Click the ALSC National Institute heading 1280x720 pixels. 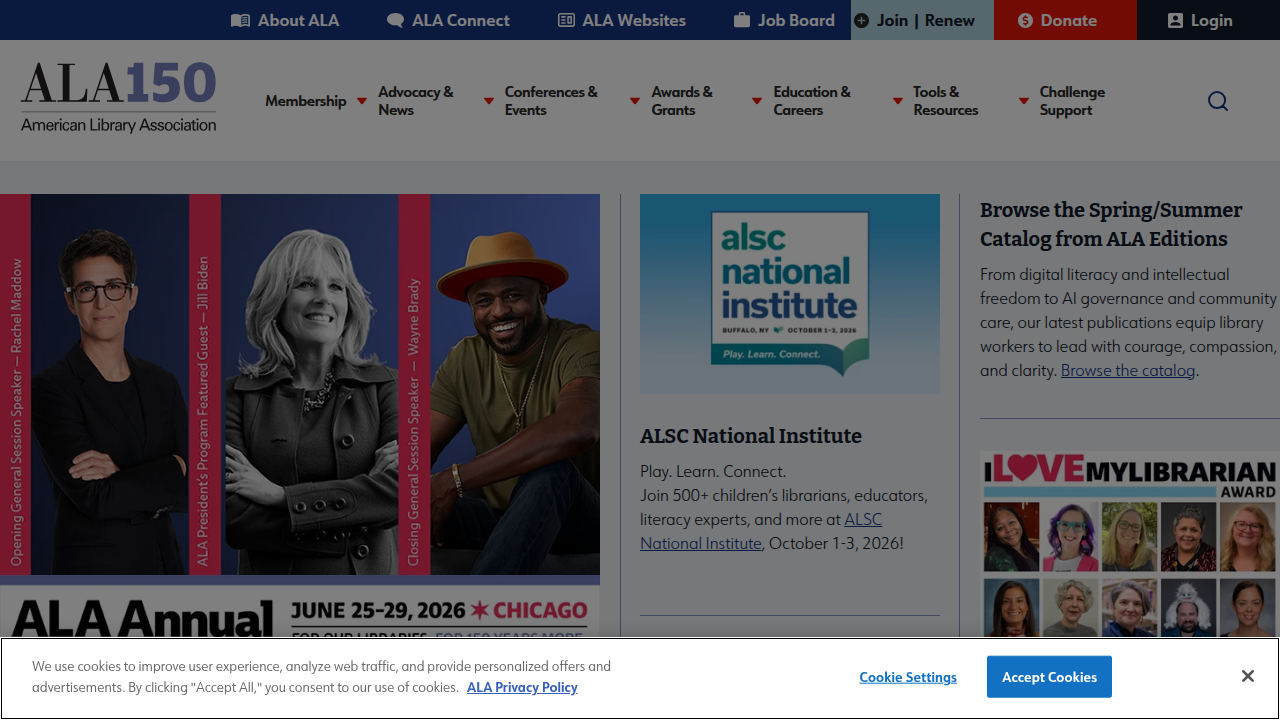click(751, 436)
